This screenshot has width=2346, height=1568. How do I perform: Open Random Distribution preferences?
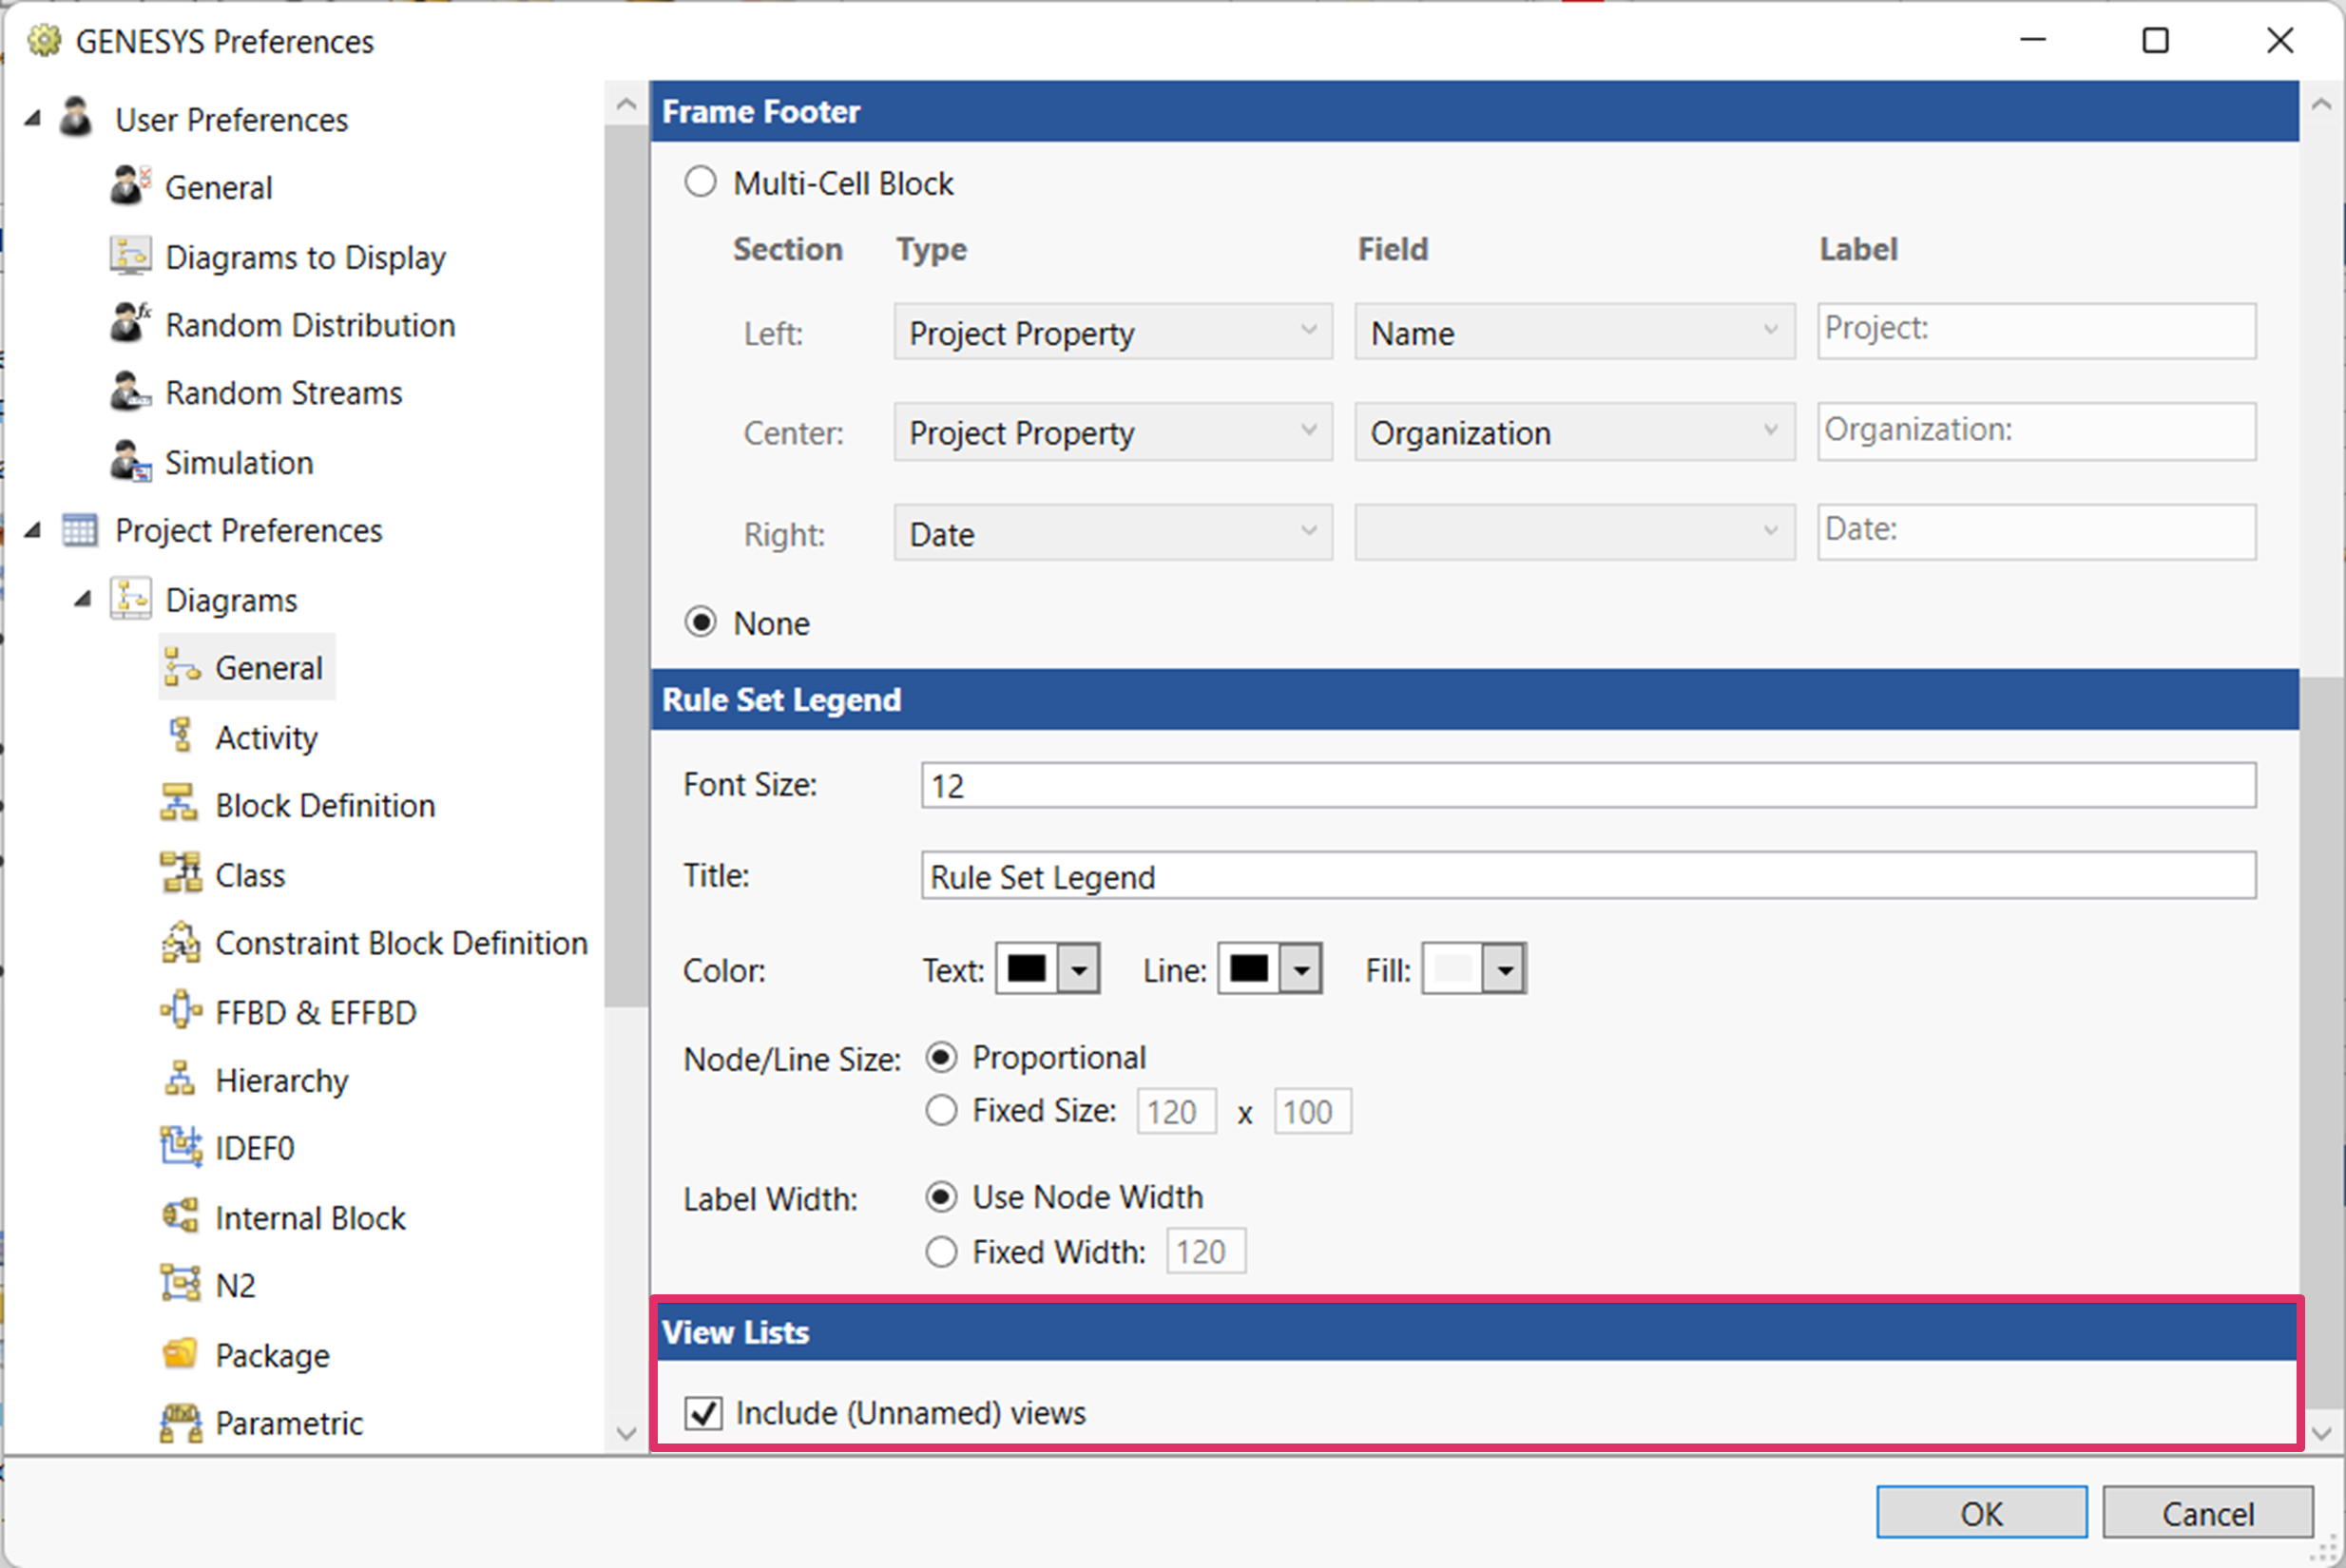[309, 325]
